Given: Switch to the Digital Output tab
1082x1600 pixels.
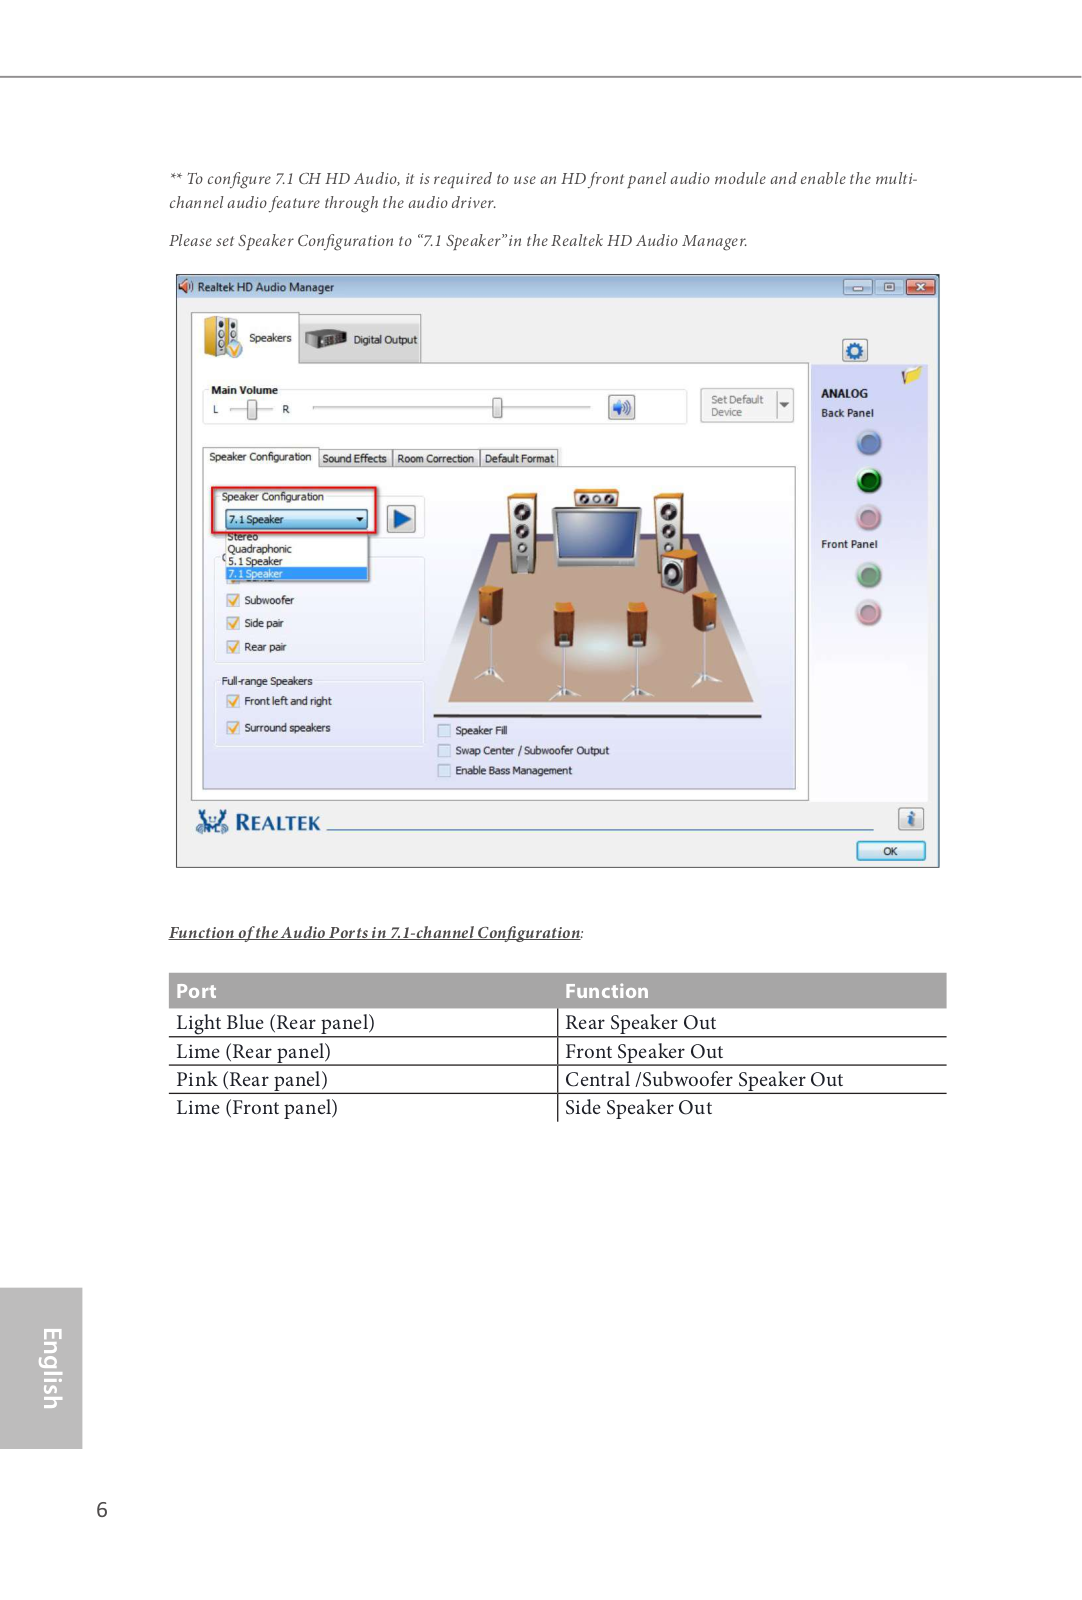Looking at the screenshot, I should pos(361,340).
